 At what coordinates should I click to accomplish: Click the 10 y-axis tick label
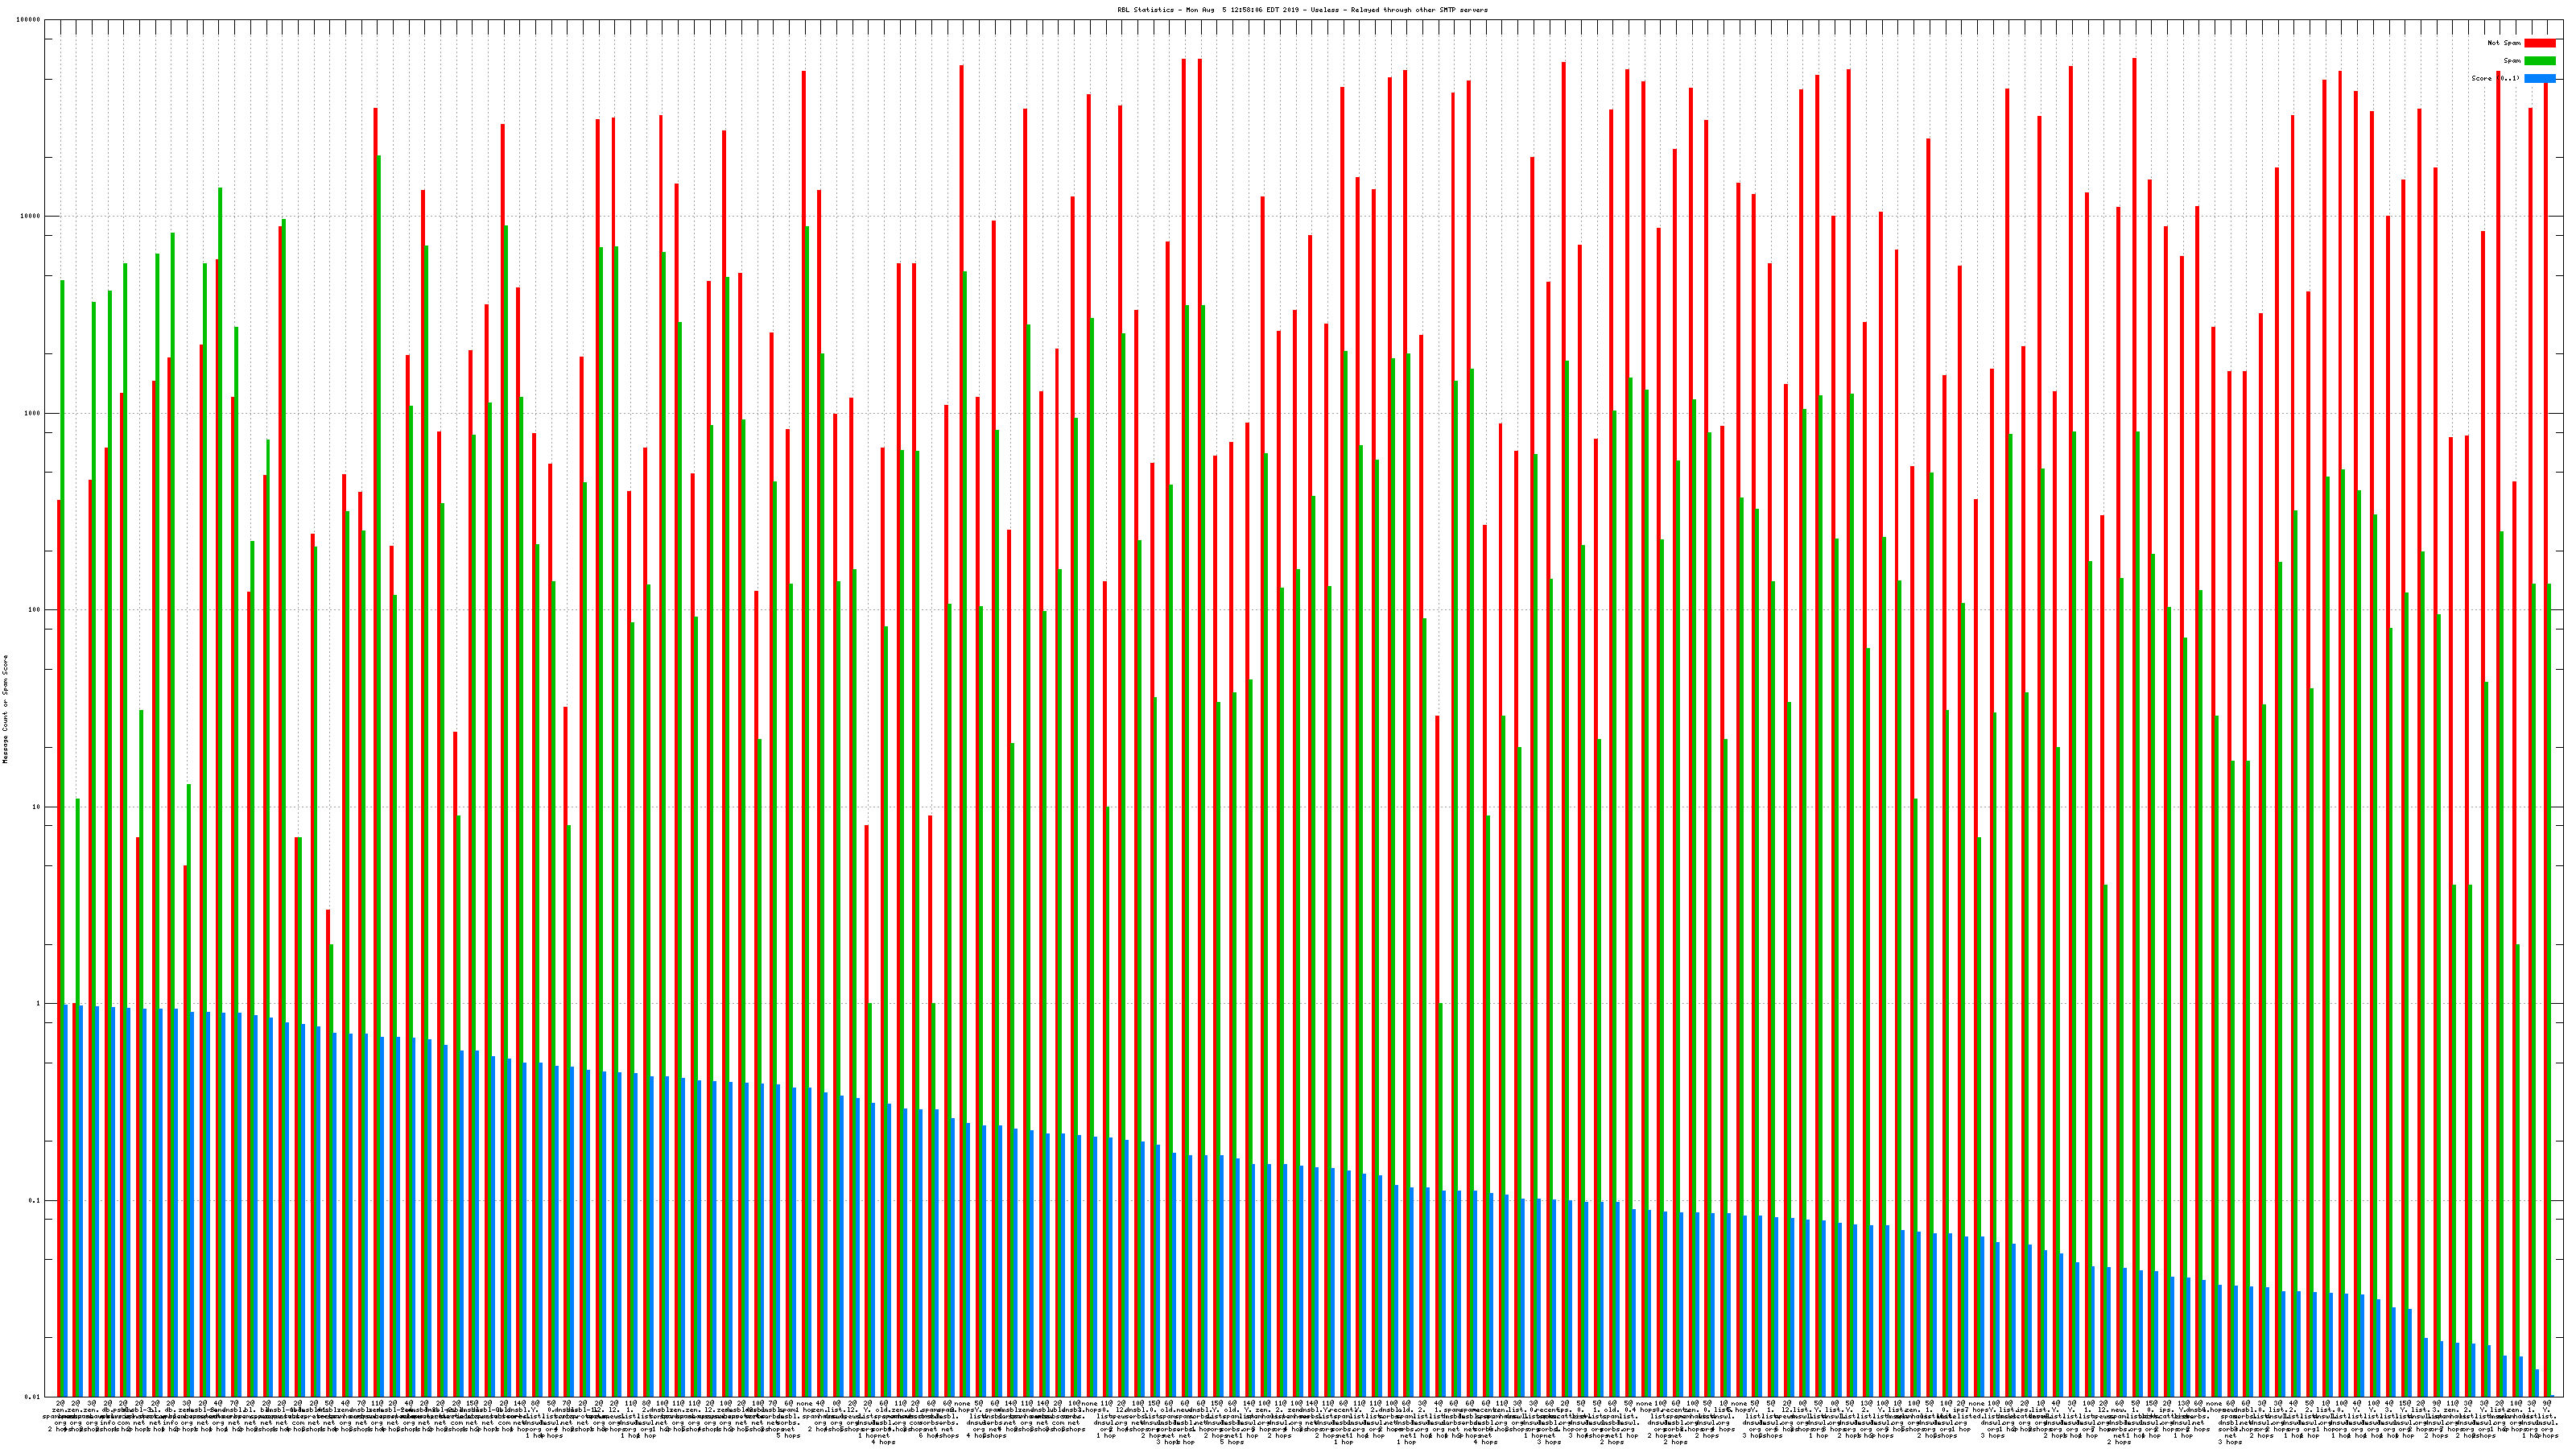point(37,807)
